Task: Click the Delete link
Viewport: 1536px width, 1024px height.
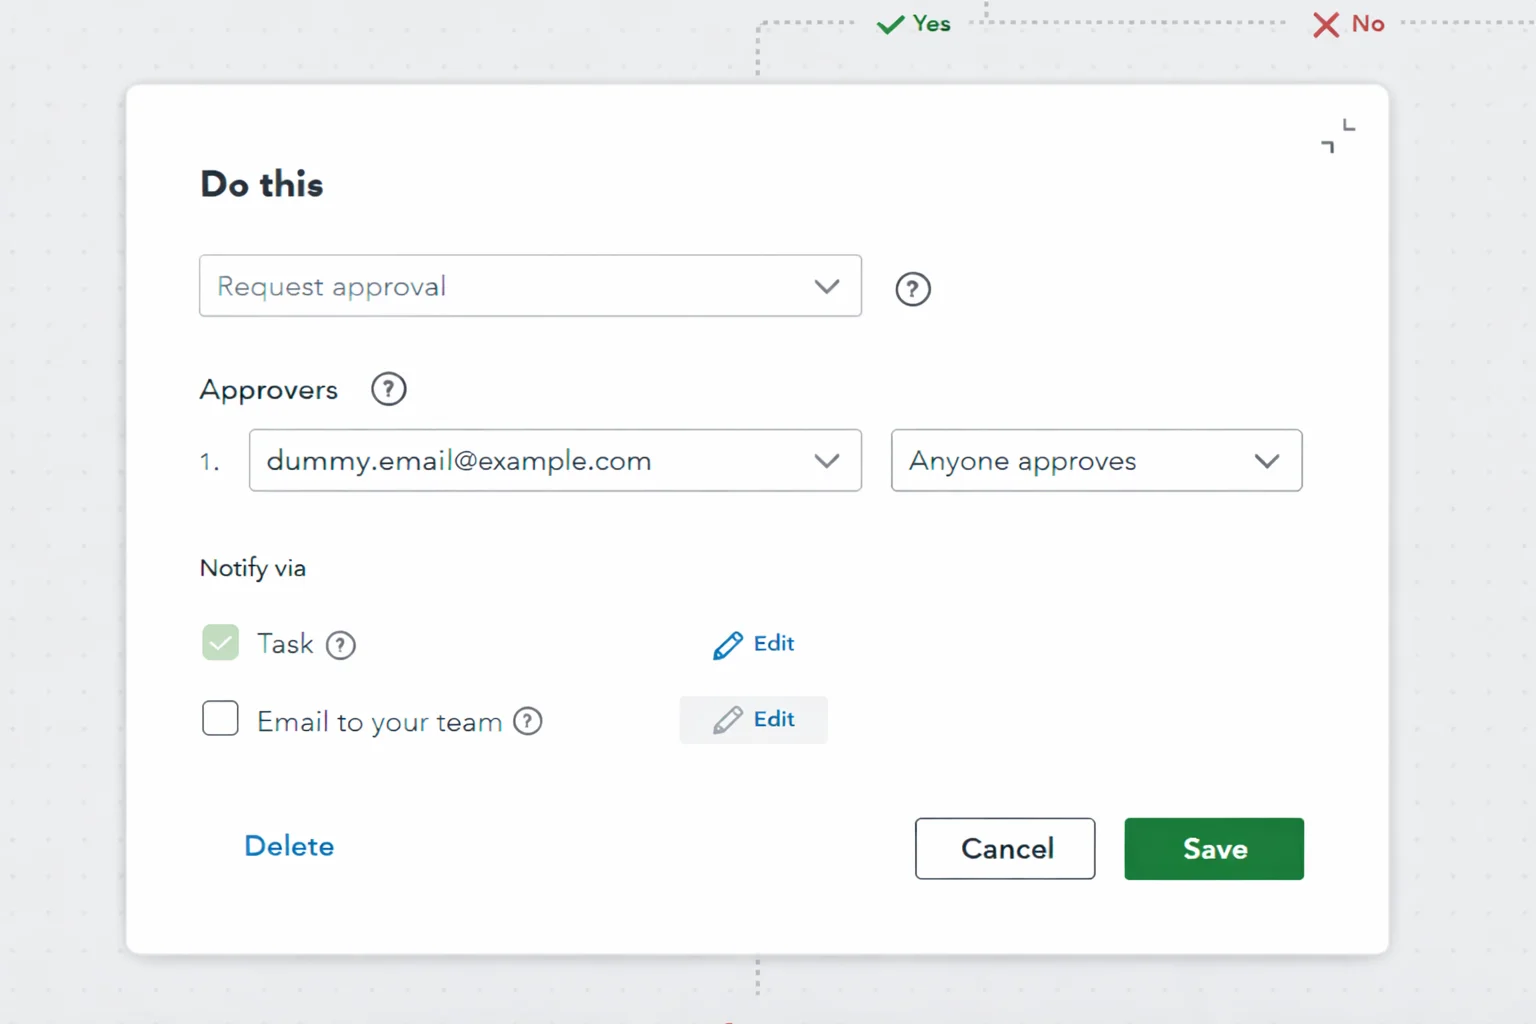Action: click(289, 846)
